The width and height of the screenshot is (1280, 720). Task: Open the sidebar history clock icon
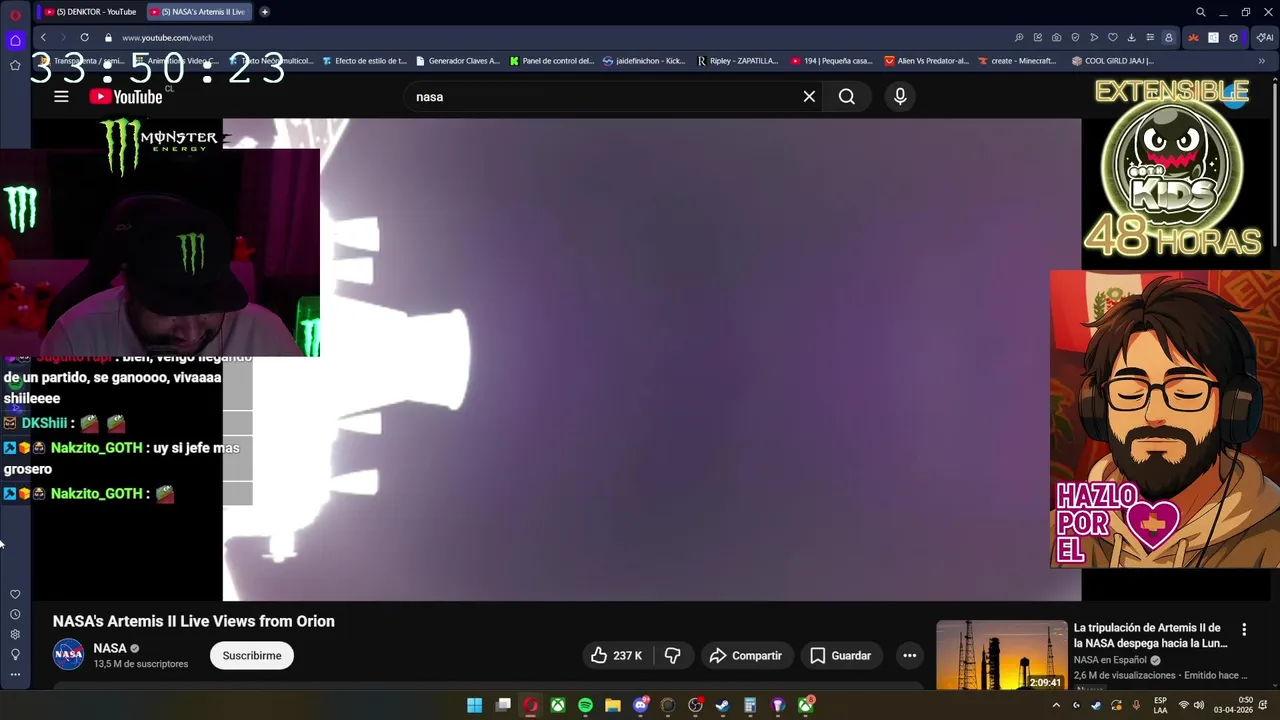point(15,614)
